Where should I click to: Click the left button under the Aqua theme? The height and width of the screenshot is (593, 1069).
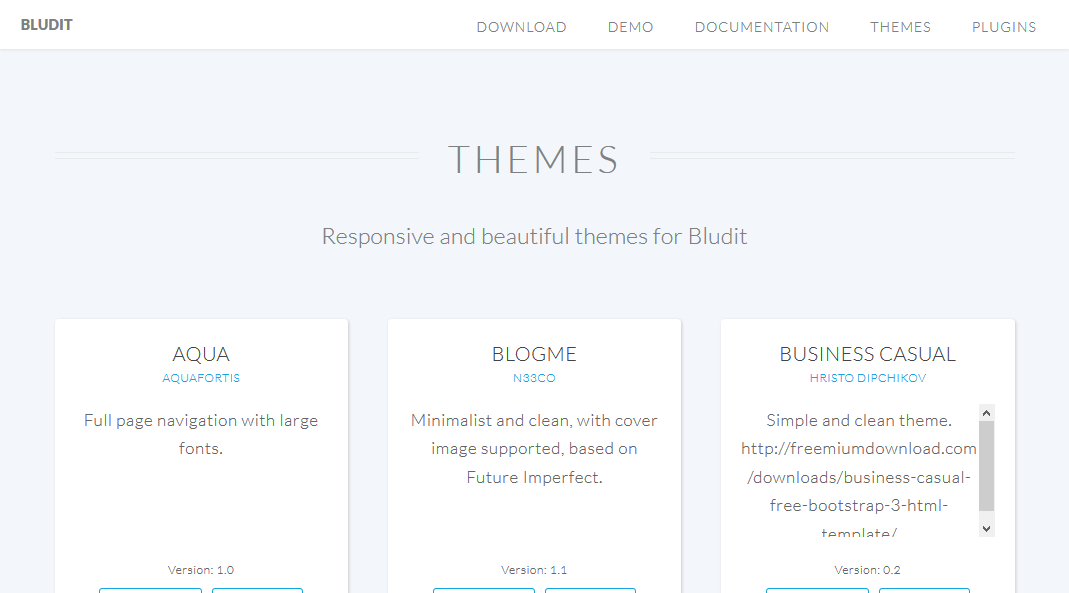pos(150,590)
